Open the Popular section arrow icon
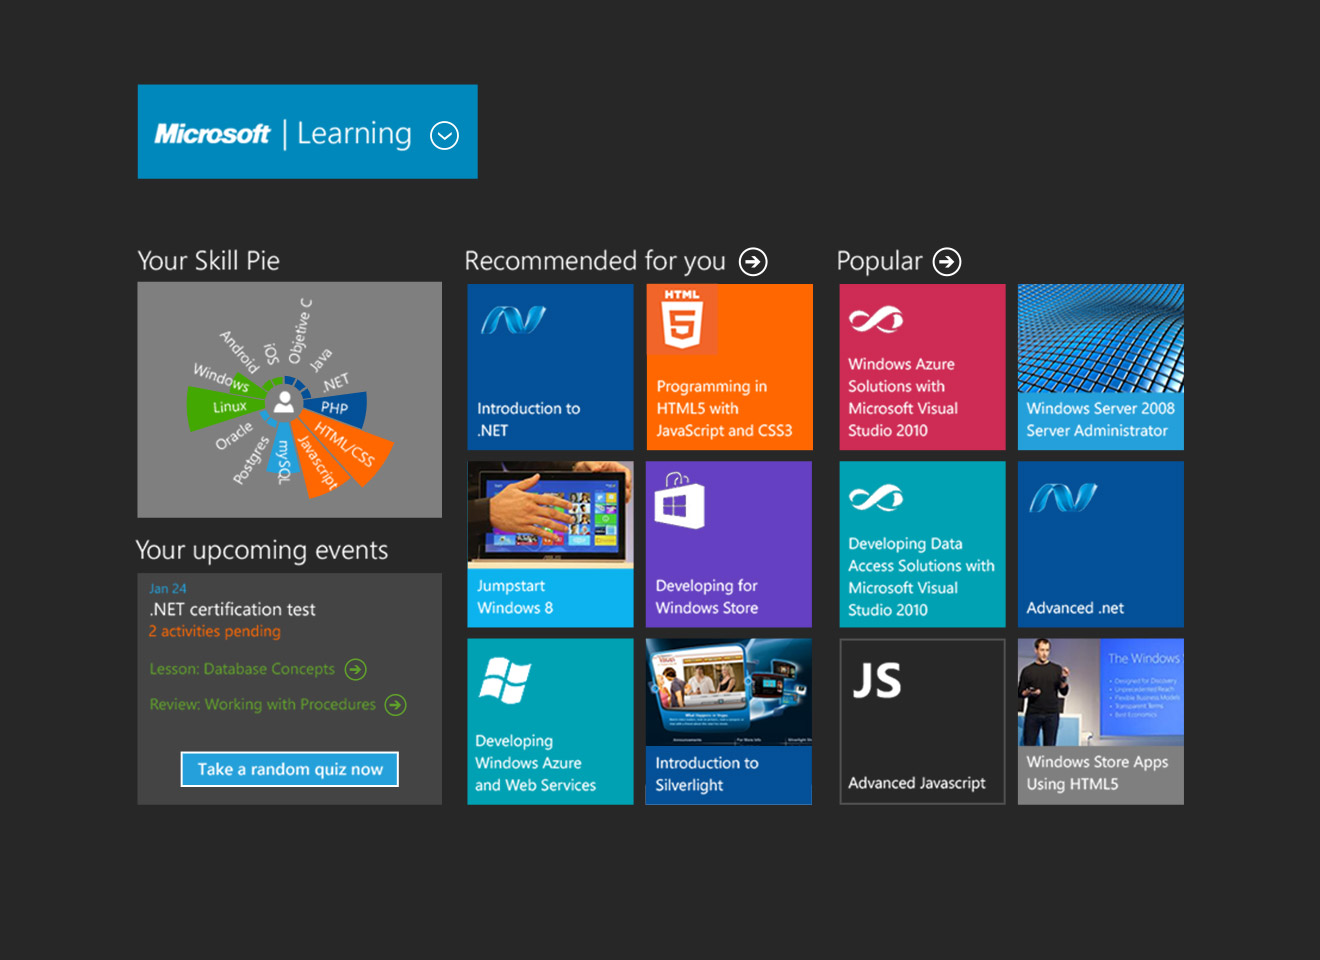 click(947, 262)
